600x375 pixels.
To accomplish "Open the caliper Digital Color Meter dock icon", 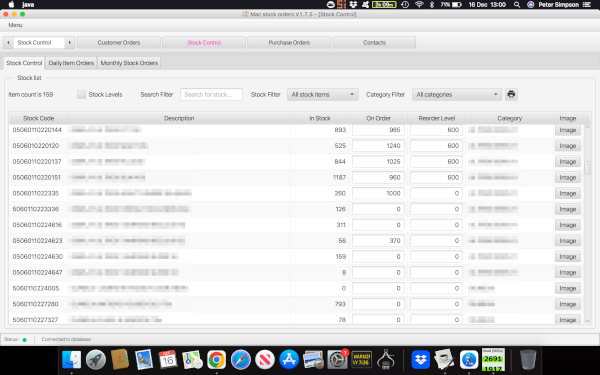I will pyautogui.click(x=385, y=360).
